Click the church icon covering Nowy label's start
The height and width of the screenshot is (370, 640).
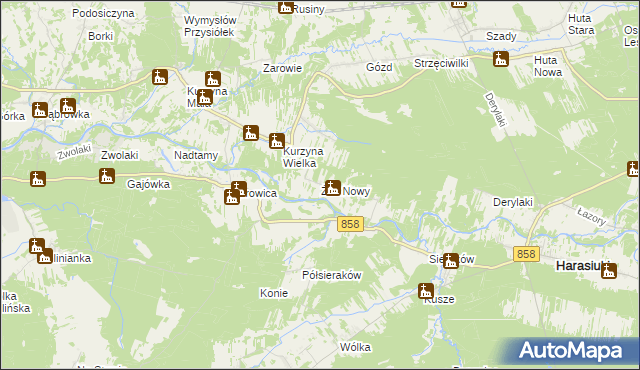pos(333,188)
